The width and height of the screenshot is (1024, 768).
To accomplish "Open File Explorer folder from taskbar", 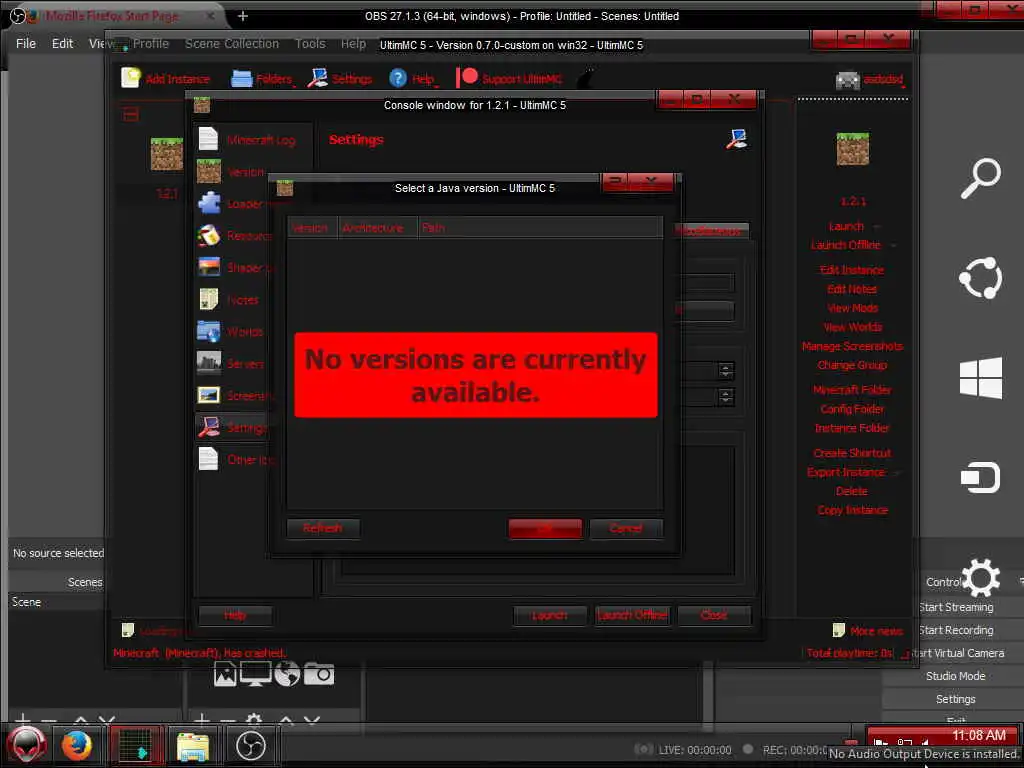I will coord(193,746).
